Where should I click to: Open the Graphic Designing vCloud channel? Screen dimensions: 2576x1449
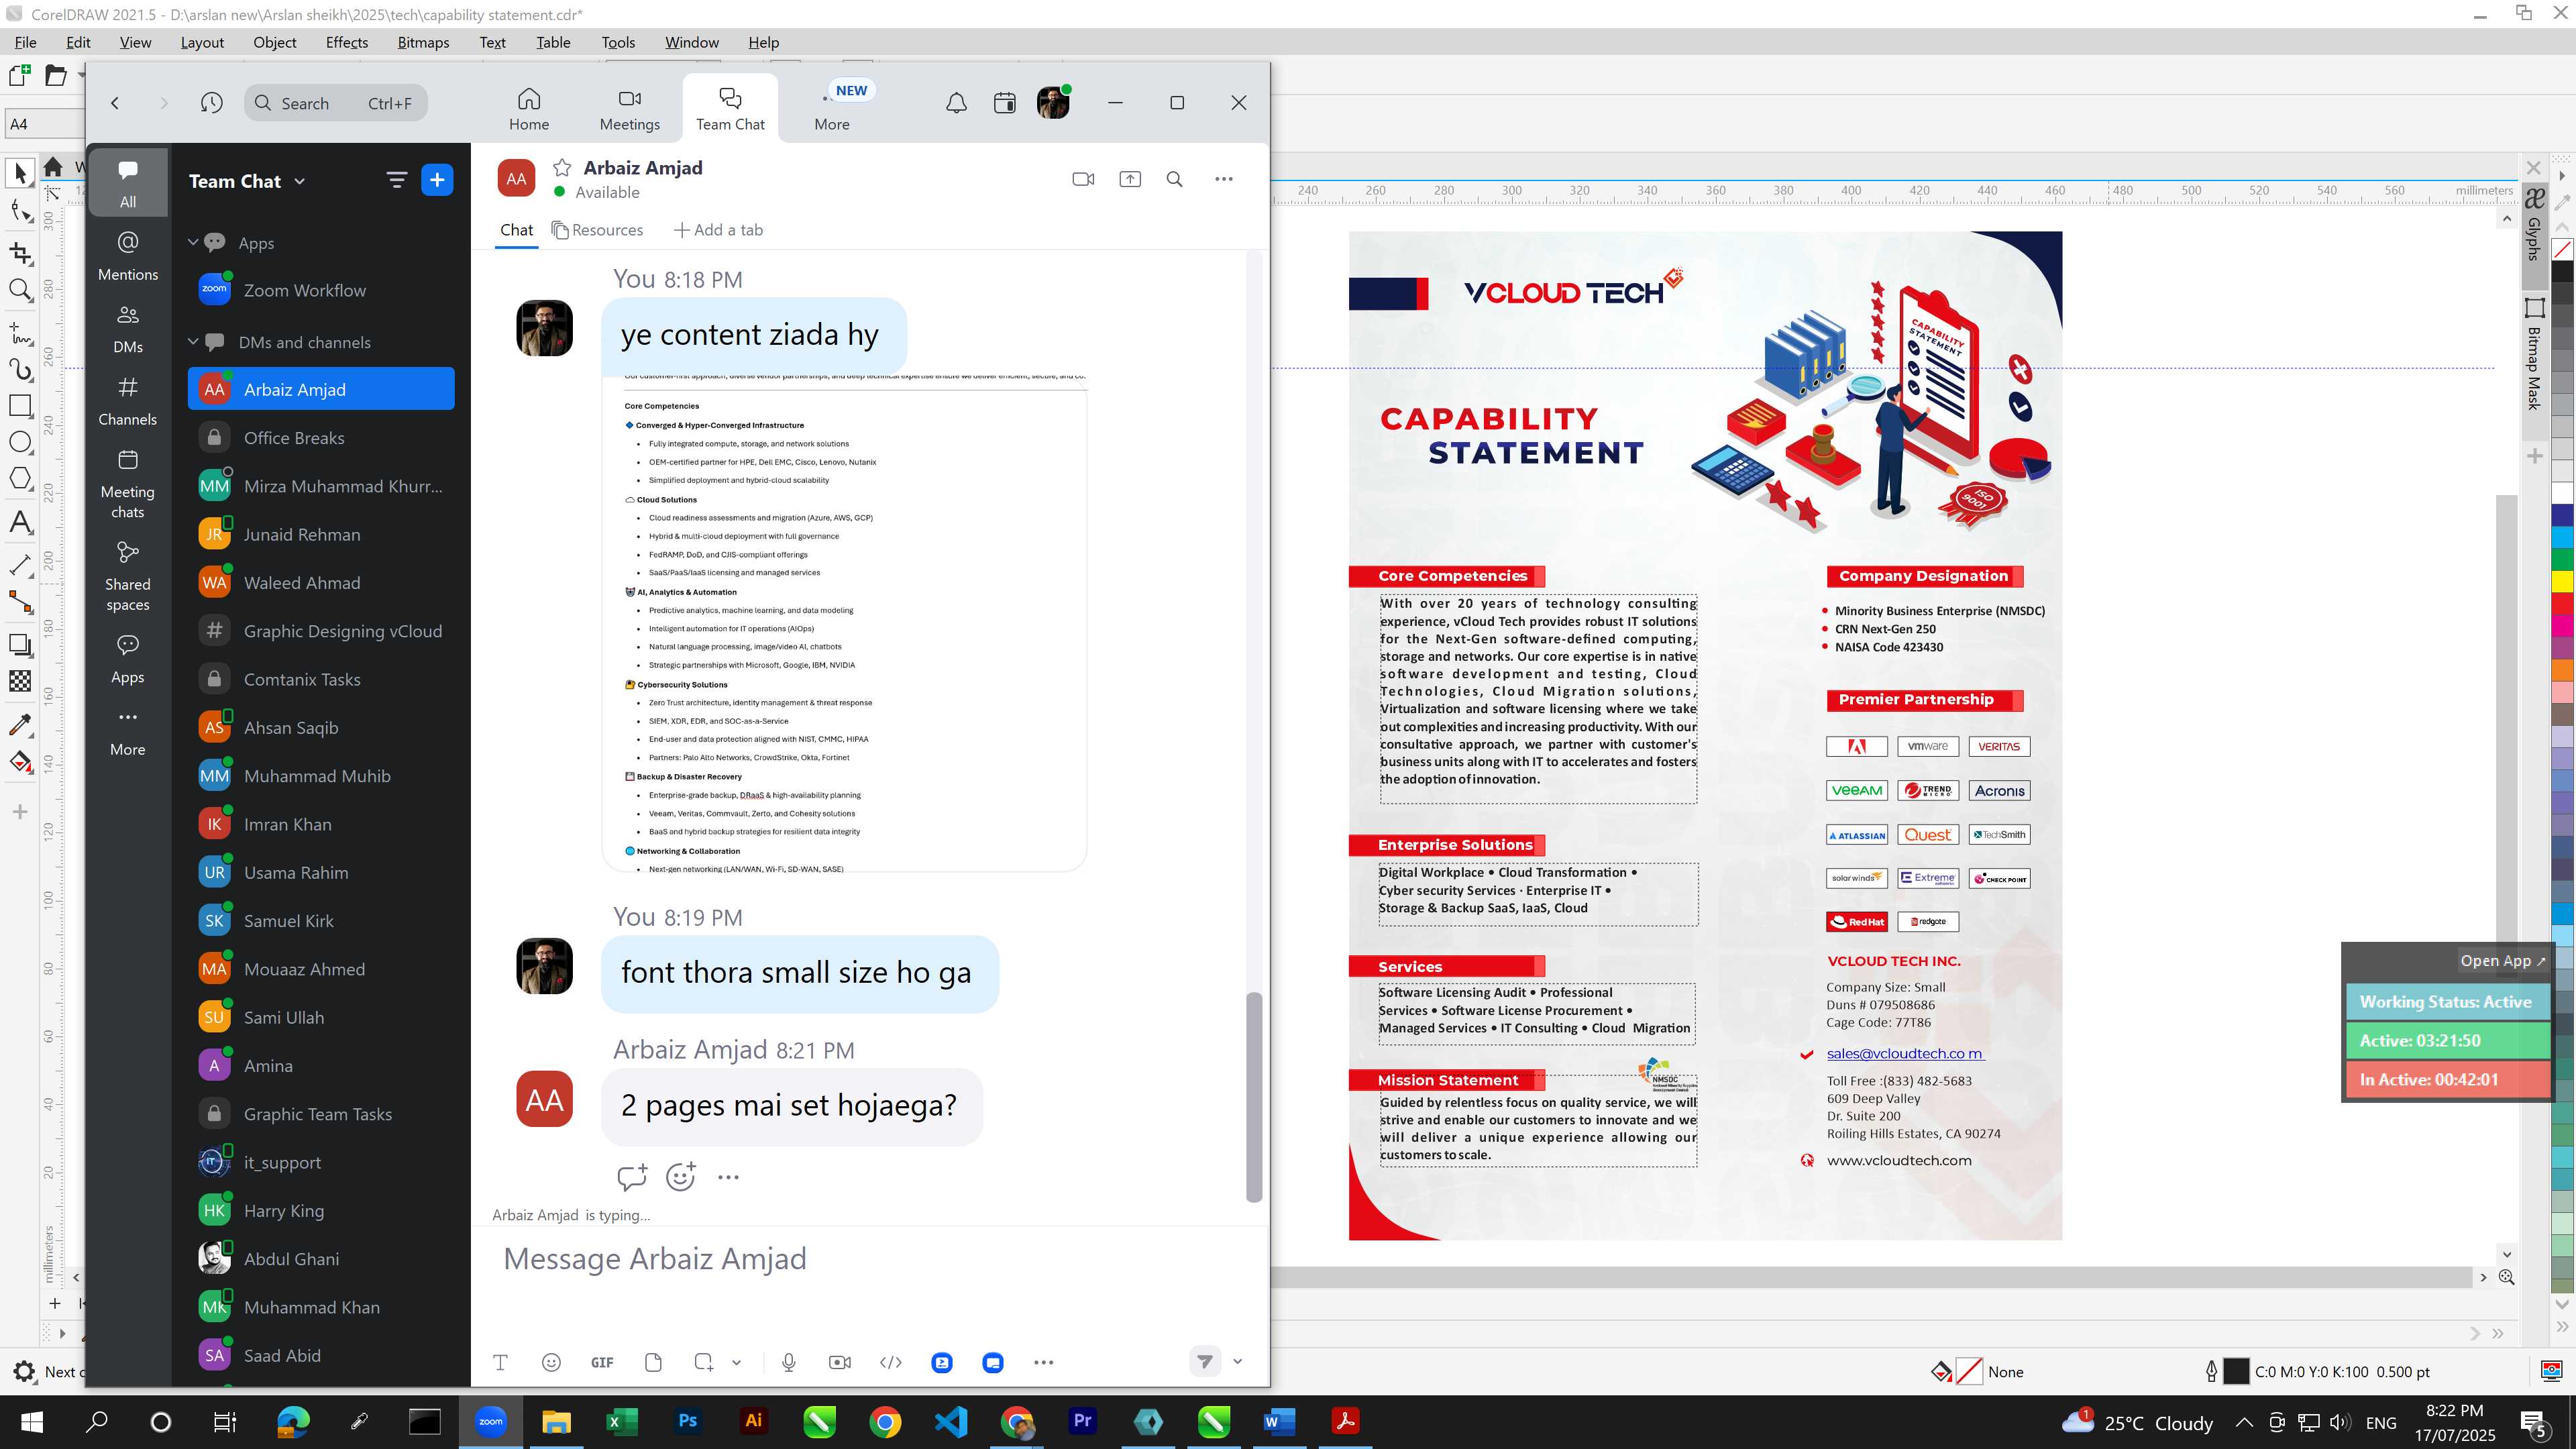coord(321,631)
